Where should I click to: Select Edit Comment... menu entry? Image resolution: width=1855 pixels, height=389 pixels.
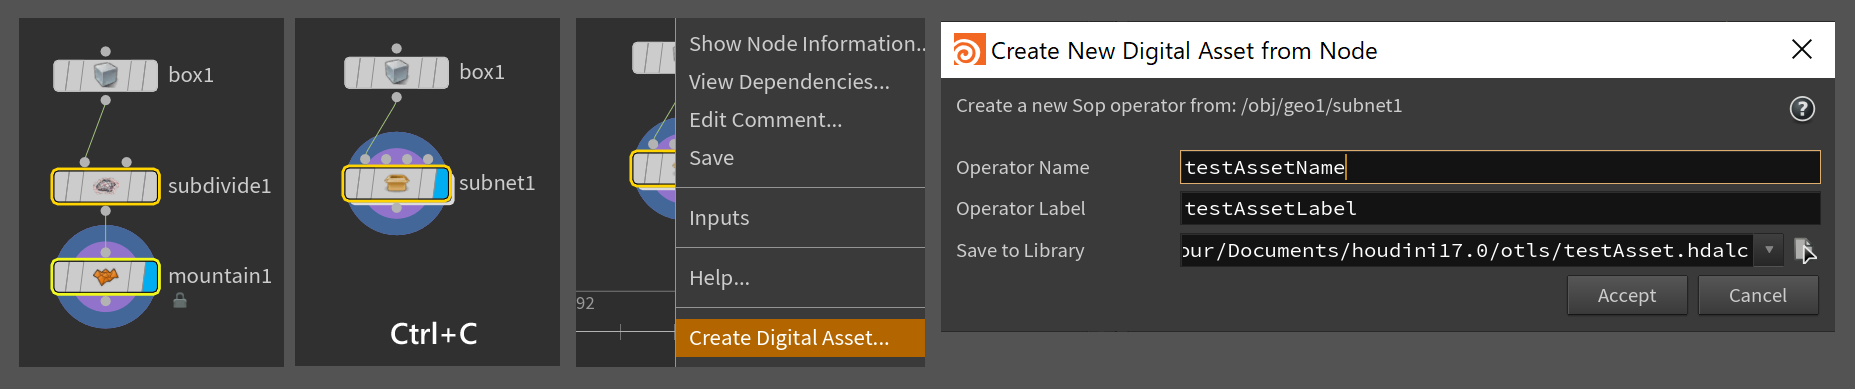(x=800, y=120)
